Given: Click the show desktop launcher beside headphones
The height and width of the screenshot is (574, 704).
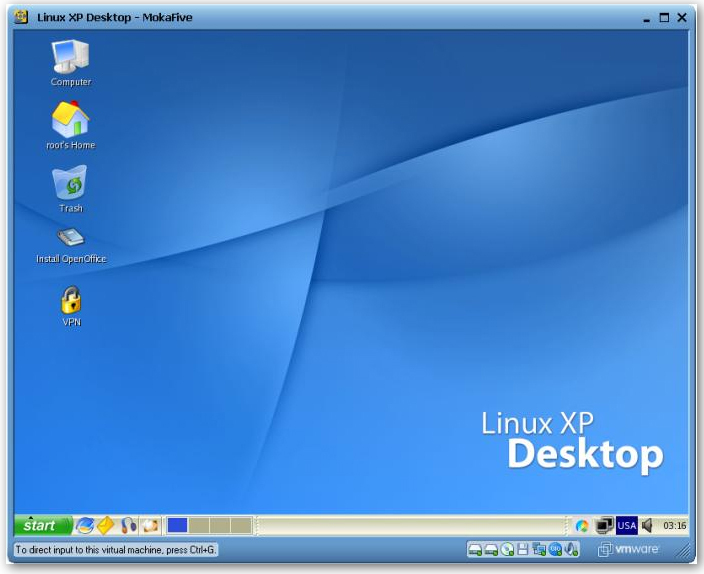Looking at the screenshot, I should (150, 525).
